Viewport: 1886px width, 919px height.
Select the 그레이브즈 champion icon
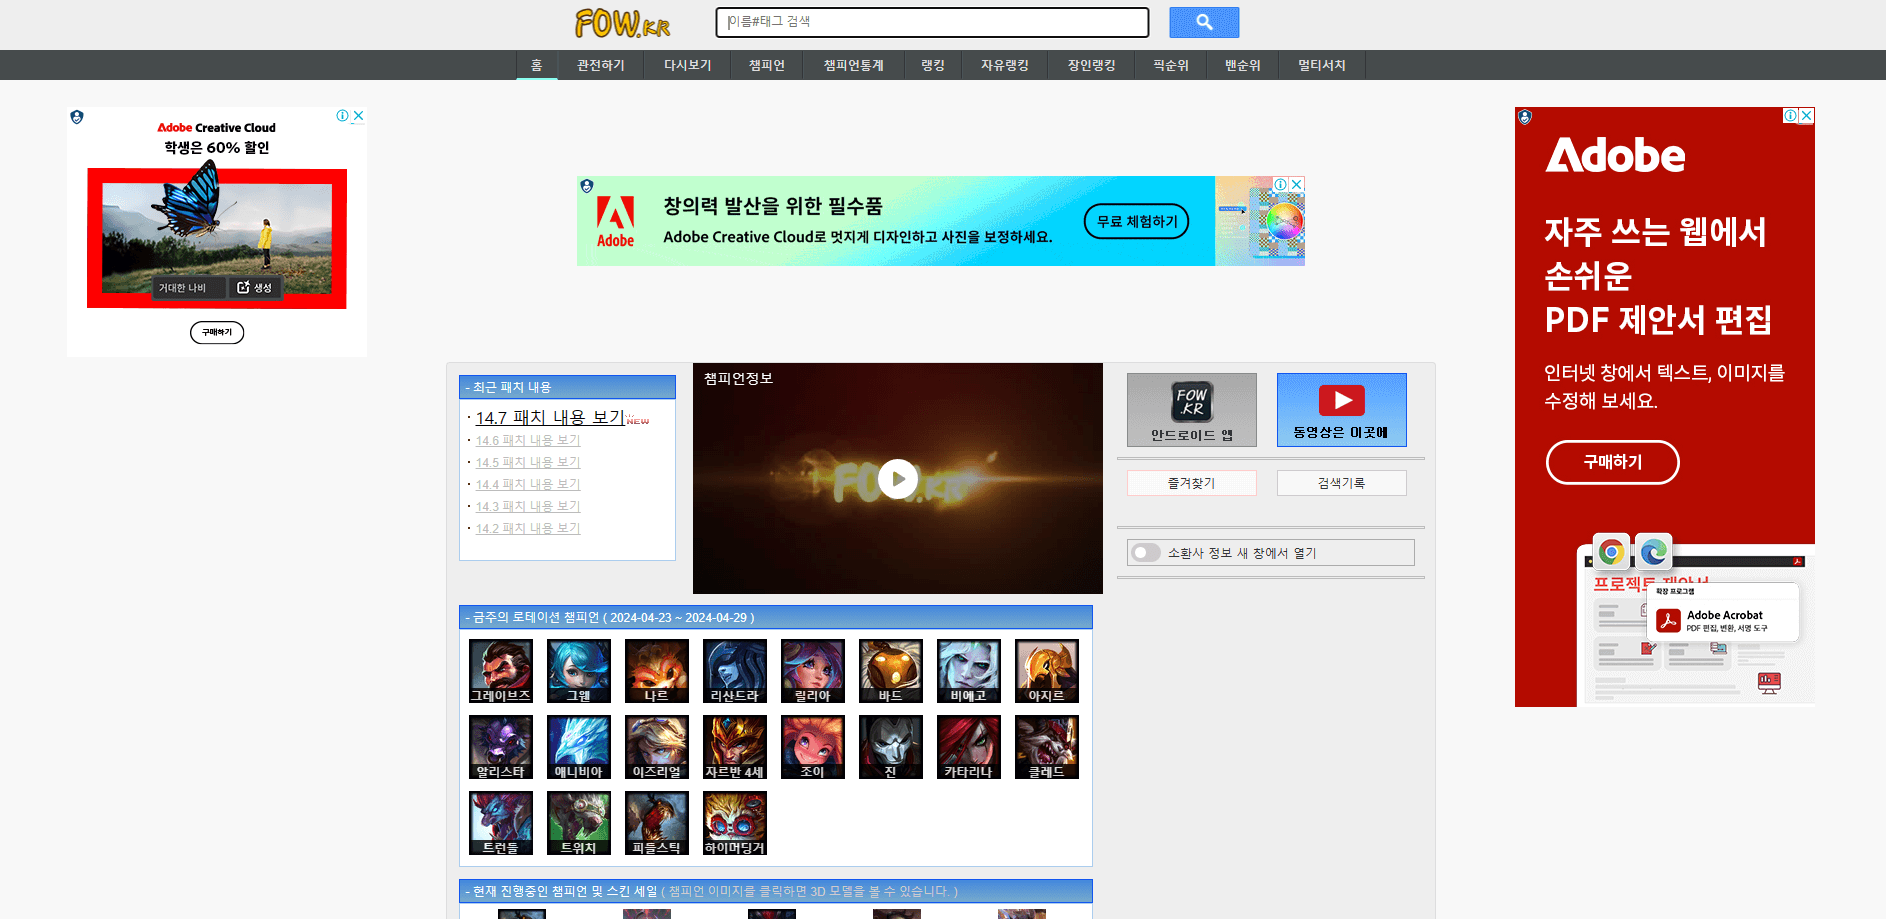501,671
